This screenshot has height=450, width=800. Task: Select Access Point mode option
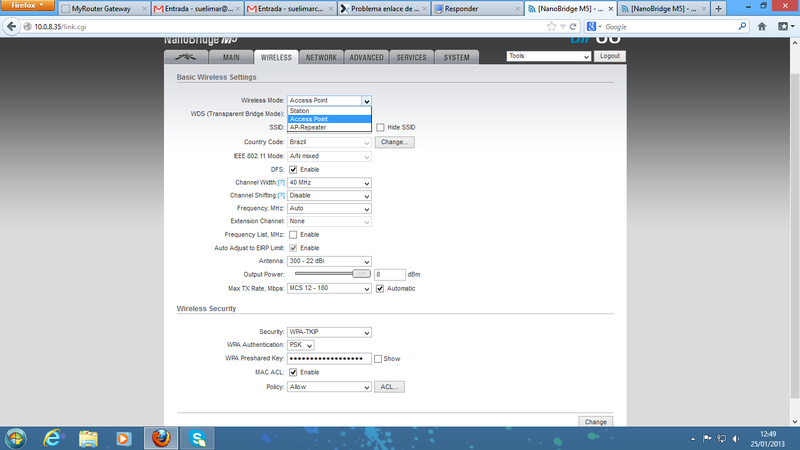click(329, 119)
